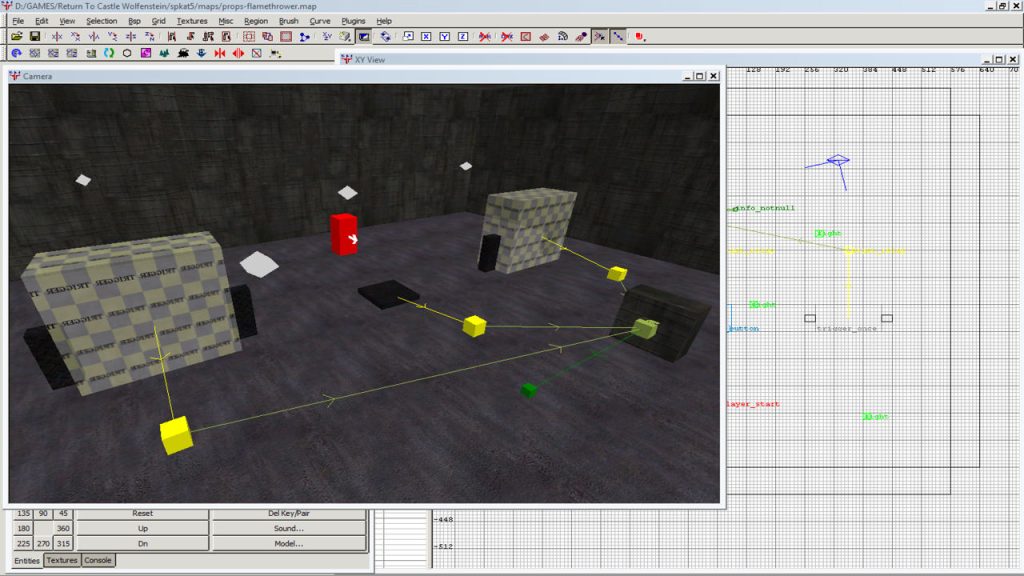
Task: Select the Flip X toolbar icon
Action: [x=57, y=37]
